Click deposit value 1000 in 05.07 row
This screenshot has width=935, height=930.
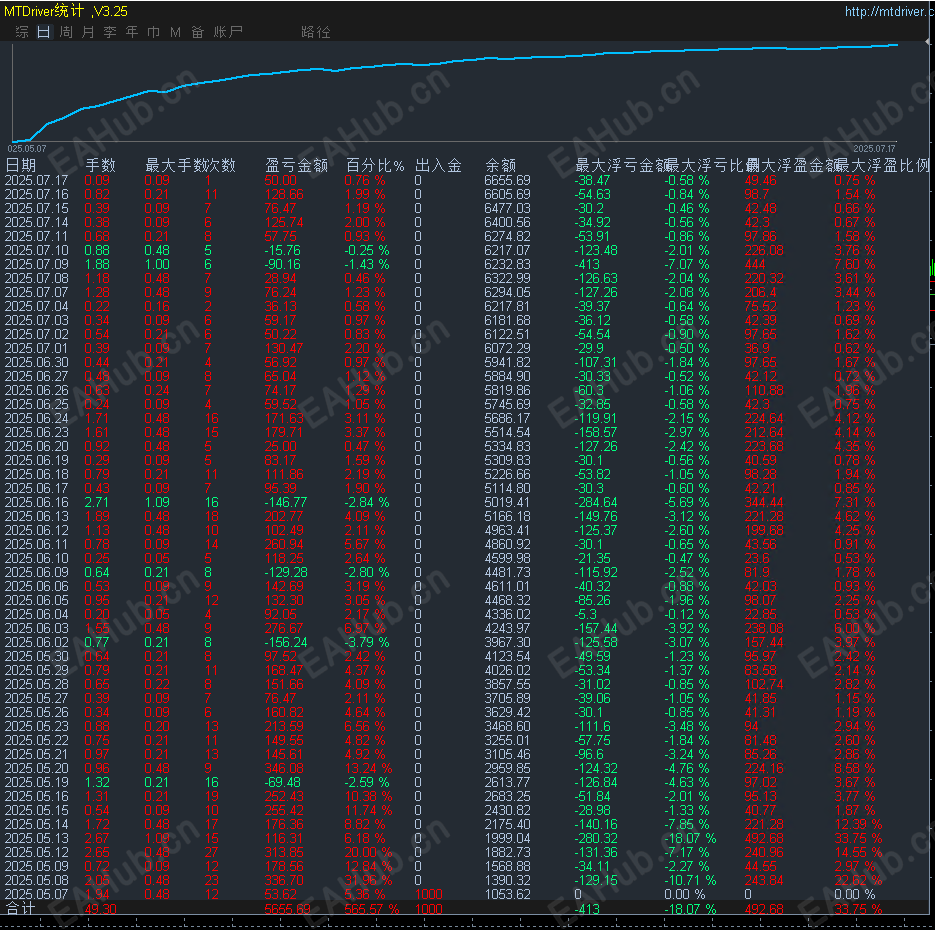coord(429,894)
